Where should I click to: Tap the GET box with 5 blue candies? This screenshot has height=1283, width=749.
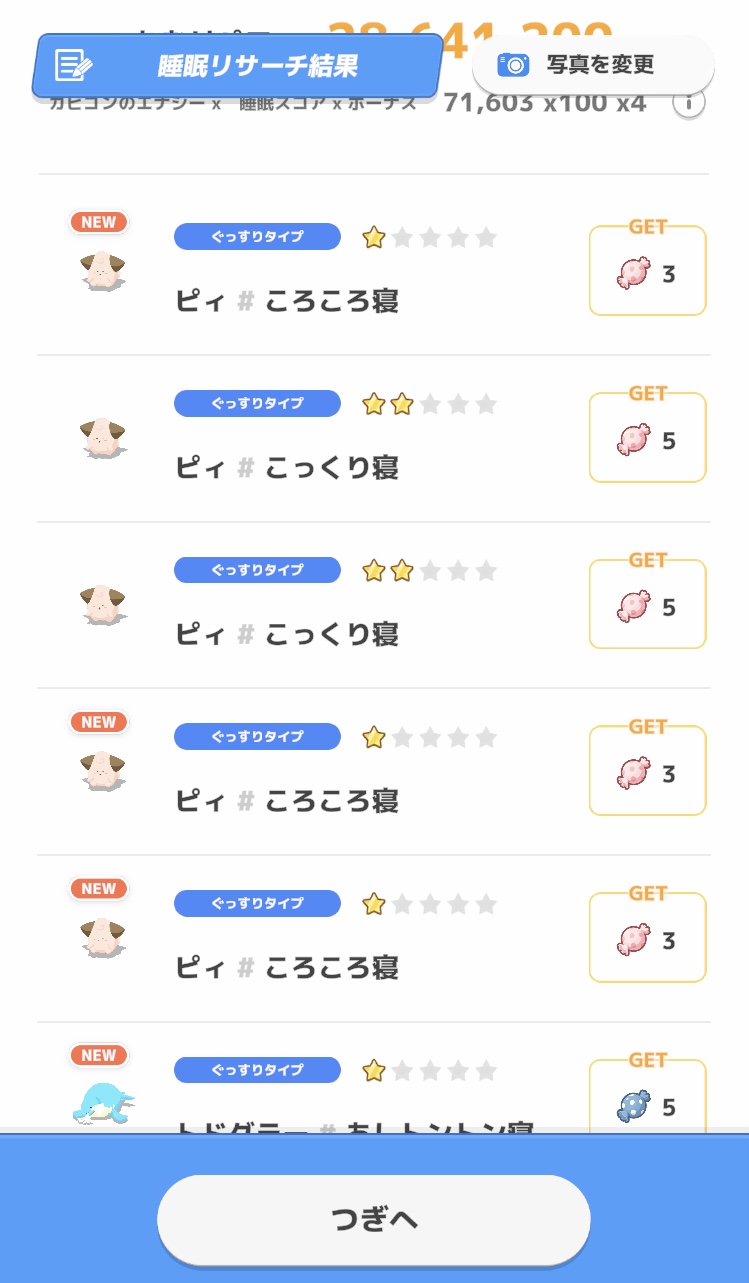(x=648, y=1100)
